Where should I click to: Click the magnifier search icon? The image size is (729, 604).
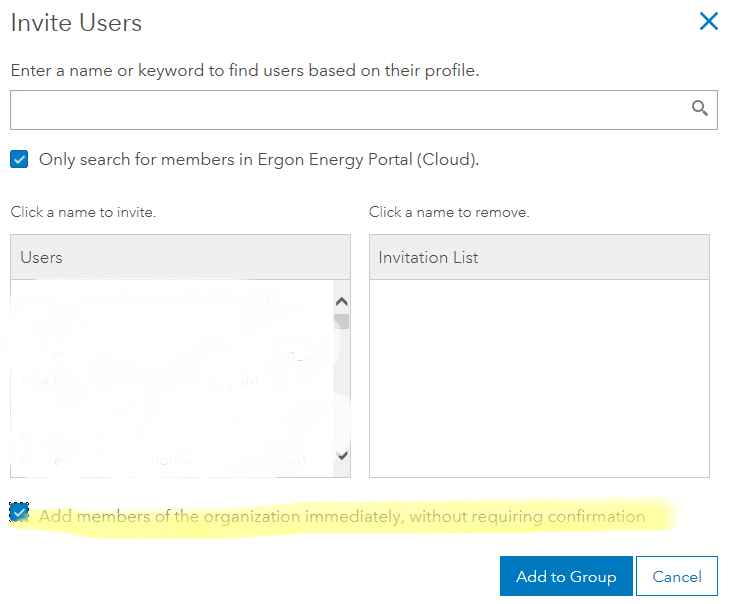click(700, 108)
